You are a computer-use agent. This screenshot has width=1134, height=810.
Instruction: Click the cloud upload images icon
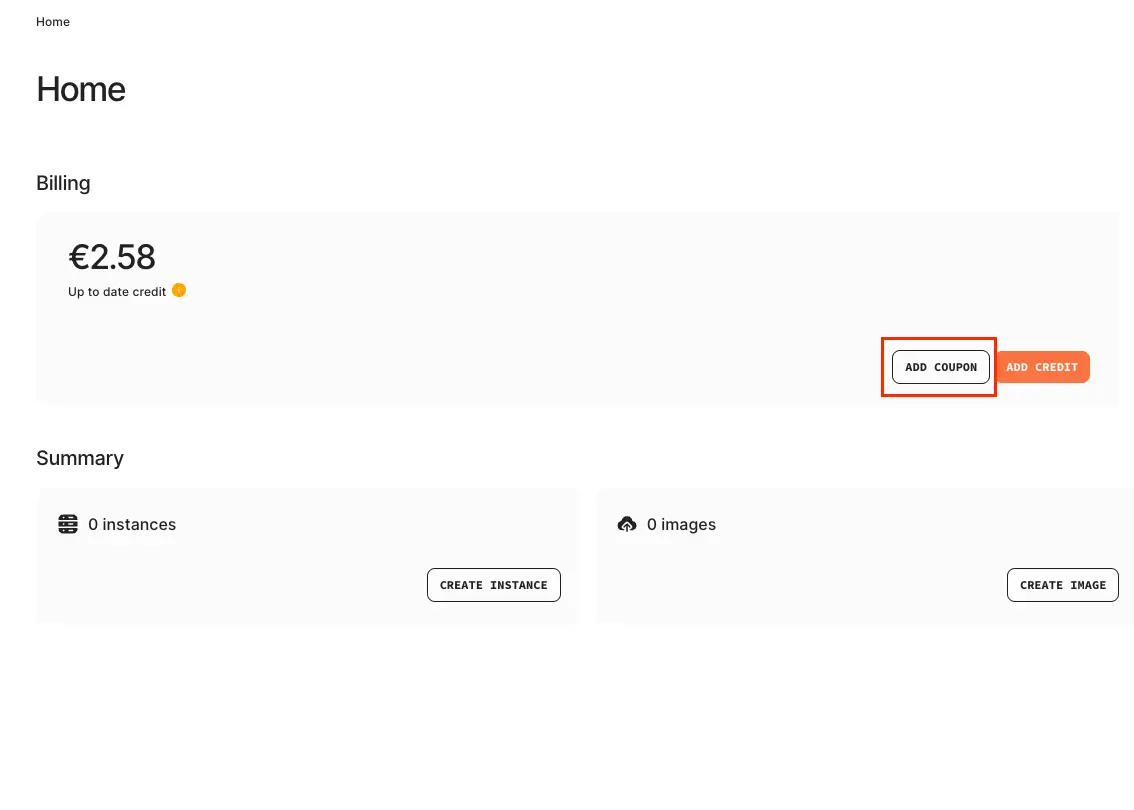click(627, 524)
